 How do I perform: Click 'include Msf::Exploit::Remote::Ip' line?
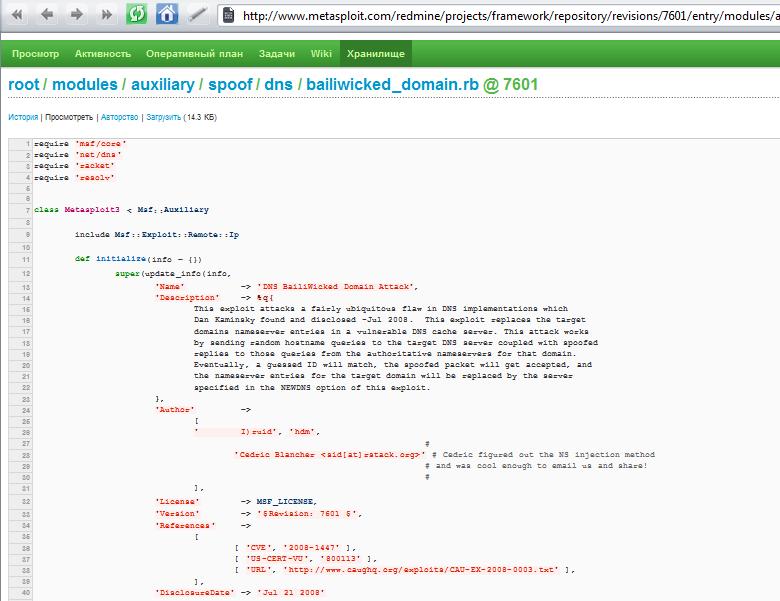click(x=157, y=234)
